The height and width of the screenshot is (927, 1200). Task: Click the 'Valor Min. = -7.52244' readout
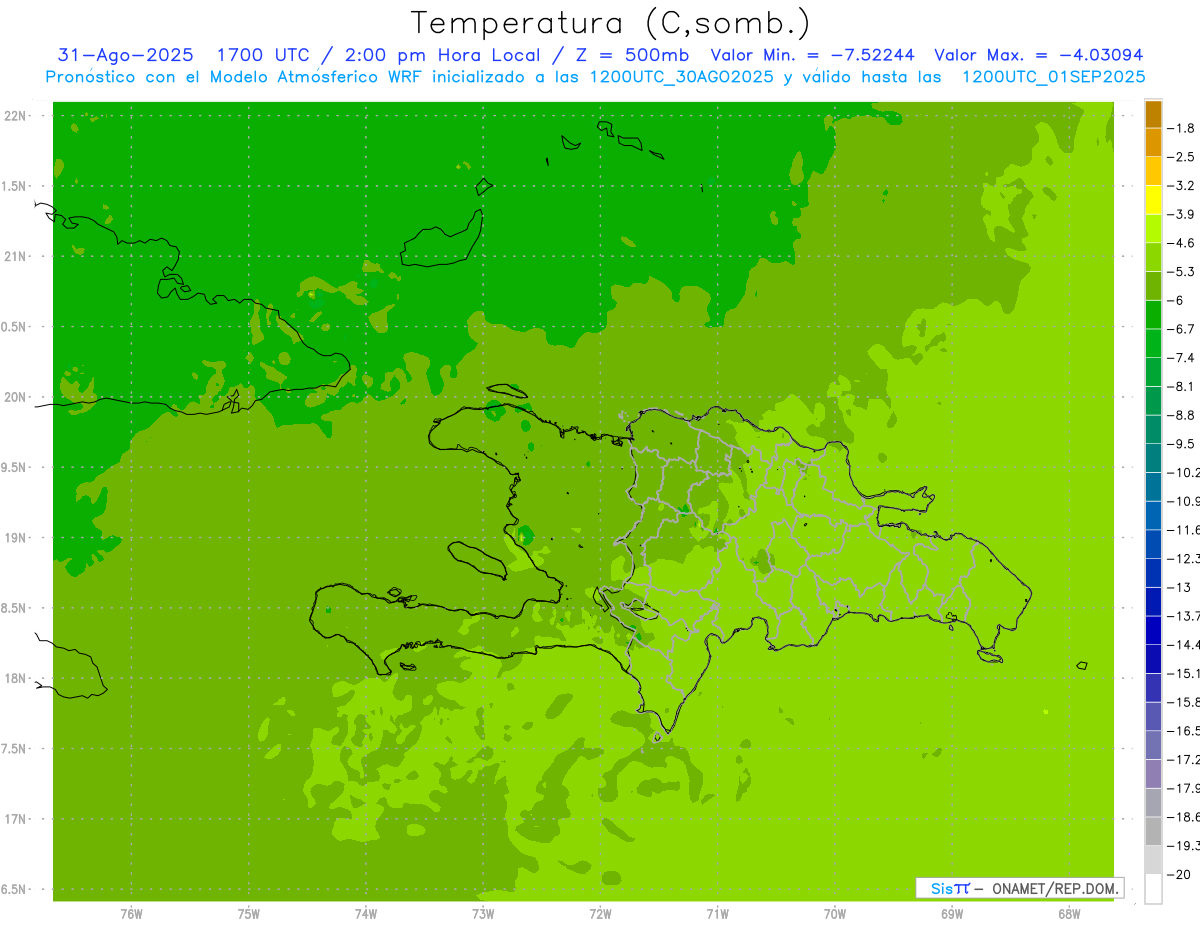click(x=812, y=55)
